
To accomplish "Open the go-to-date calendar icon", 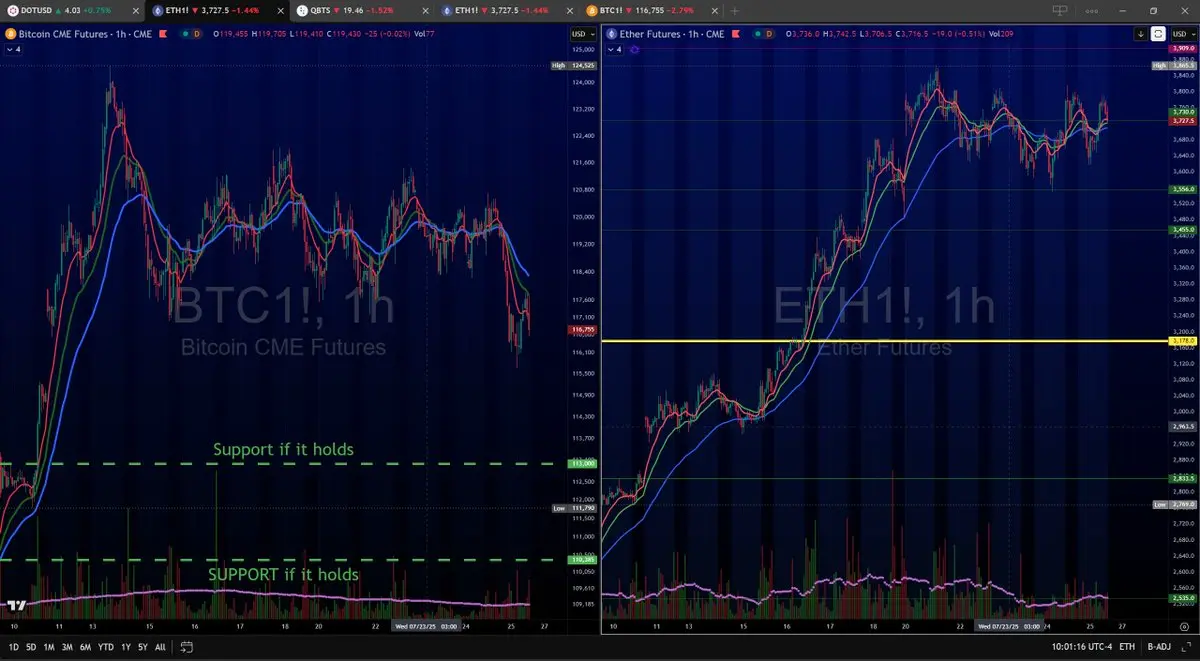I will (185, 647).
